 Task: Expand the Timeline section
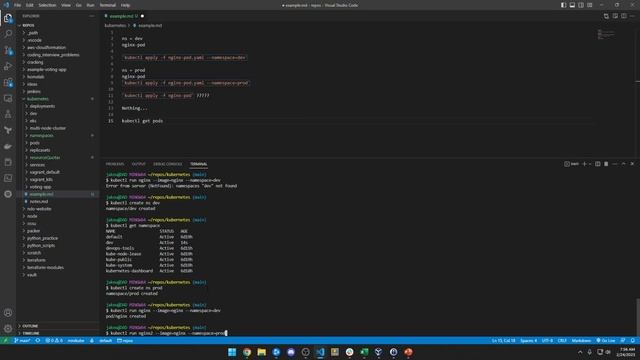(x=57, y=333)
